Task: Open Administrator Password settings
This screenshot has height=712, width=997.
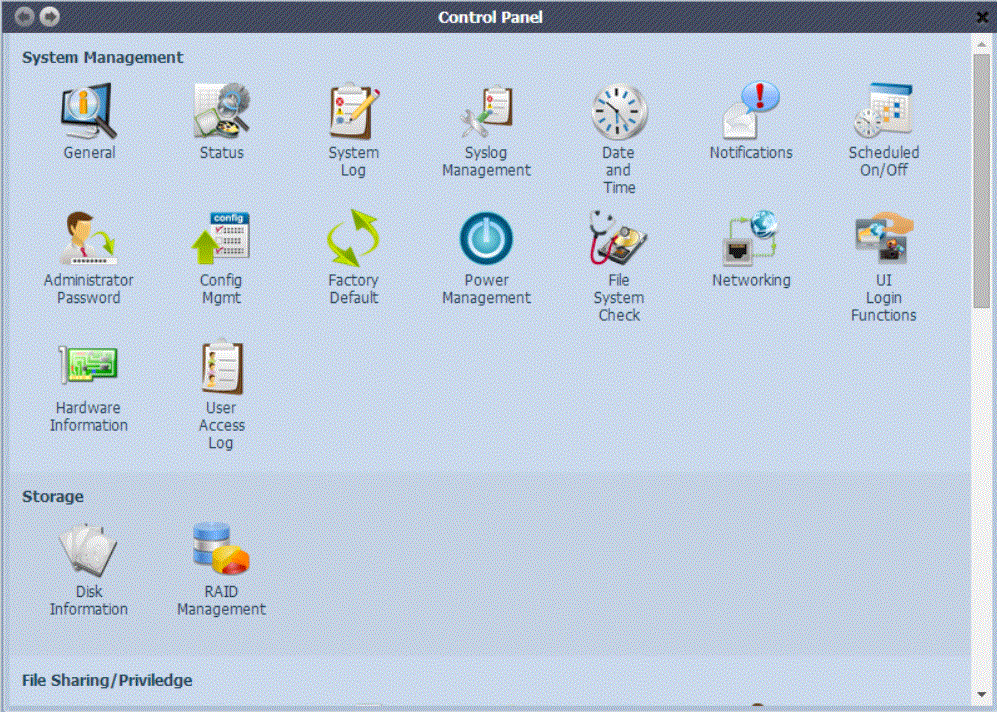Action: click(x=89, y=238)
